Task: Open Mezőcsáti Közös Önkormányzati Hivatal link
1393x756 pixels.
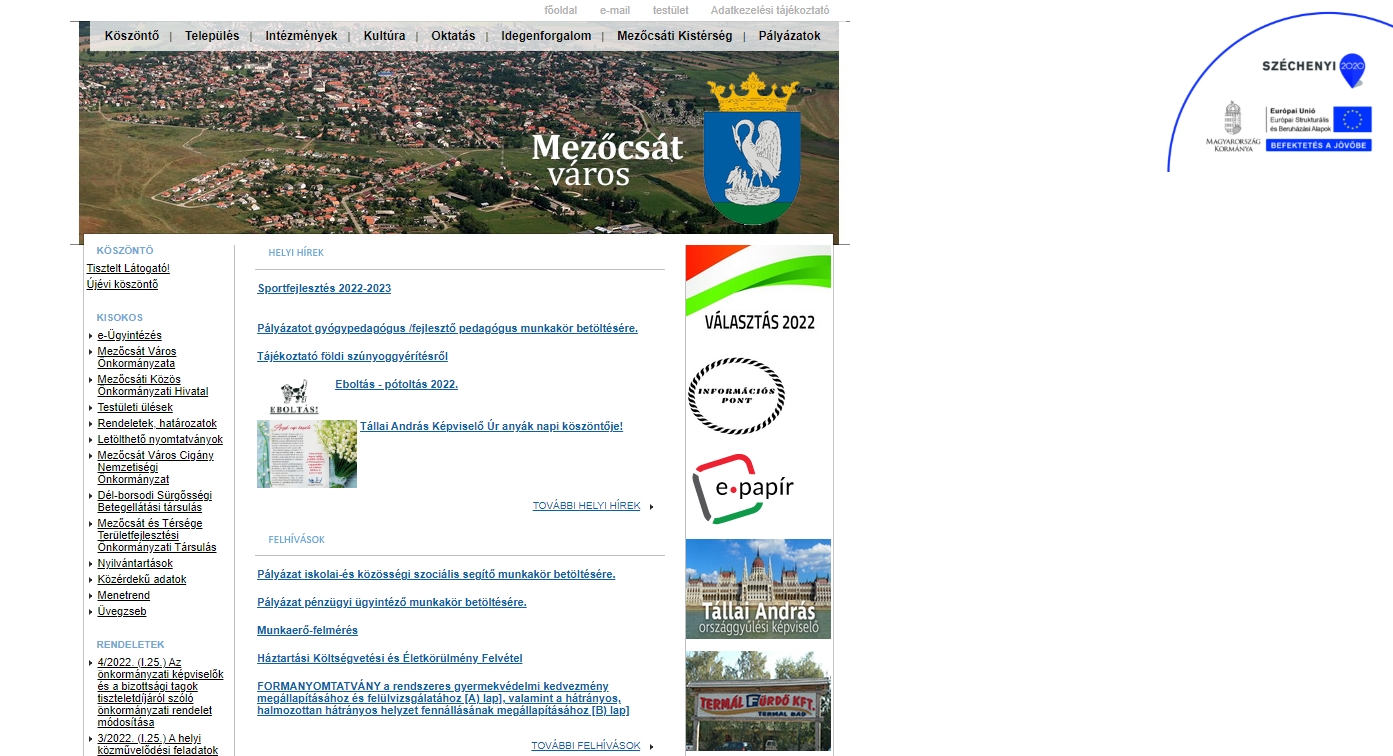Action: pos(153,386)
